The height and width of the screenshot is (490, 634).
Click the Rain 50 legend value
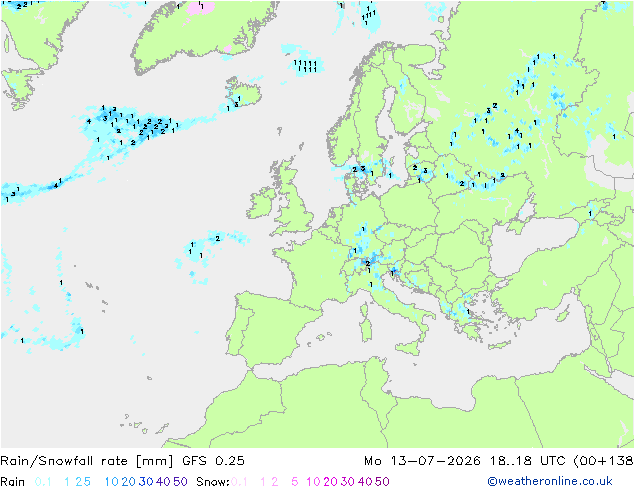(x=180, y=482)
